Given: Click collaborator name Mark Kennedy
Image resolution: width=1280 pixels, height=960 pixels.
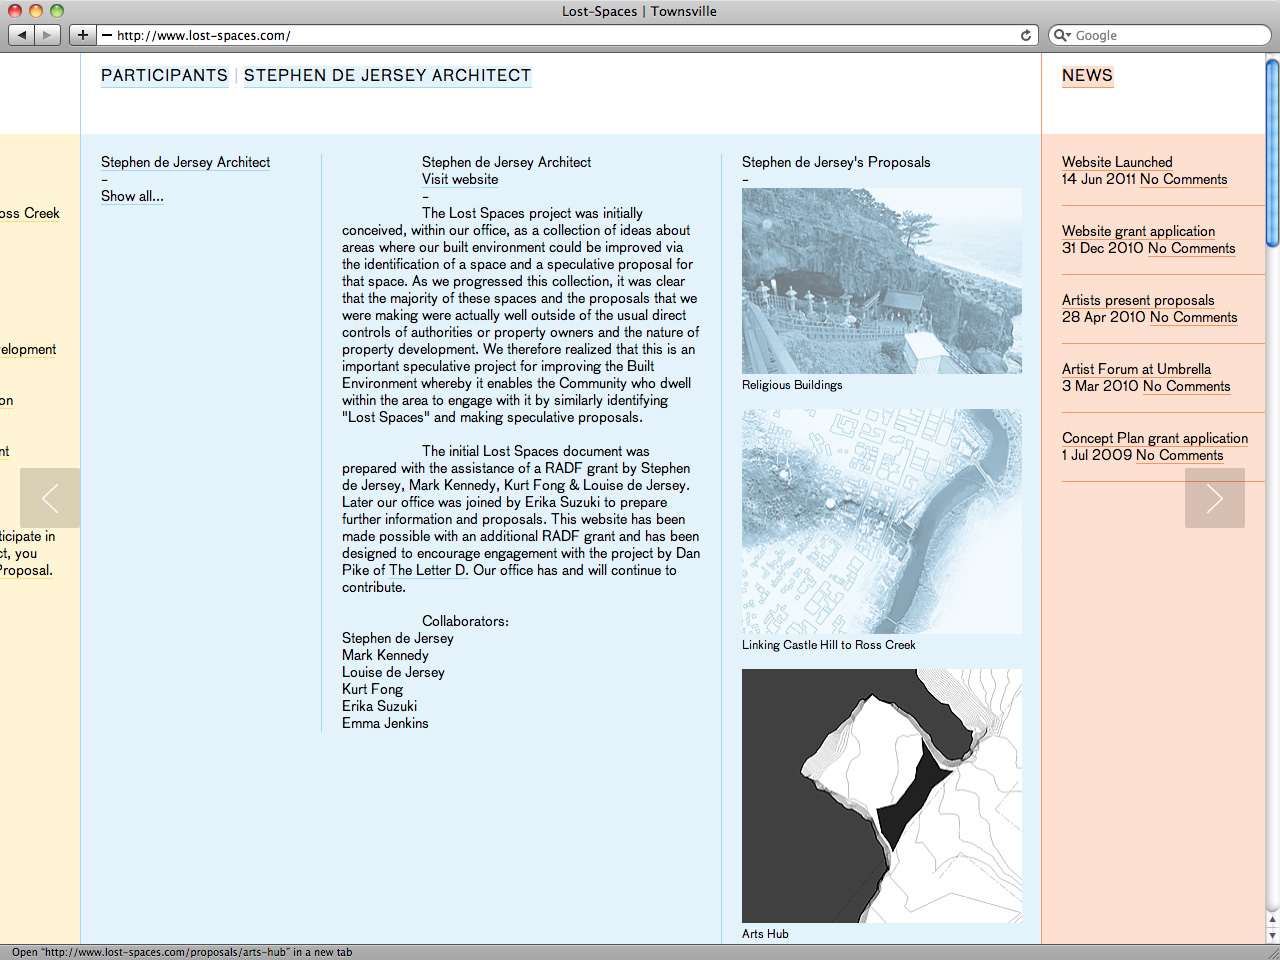Looking at the screenshot, I should click(x=385, y=655).
